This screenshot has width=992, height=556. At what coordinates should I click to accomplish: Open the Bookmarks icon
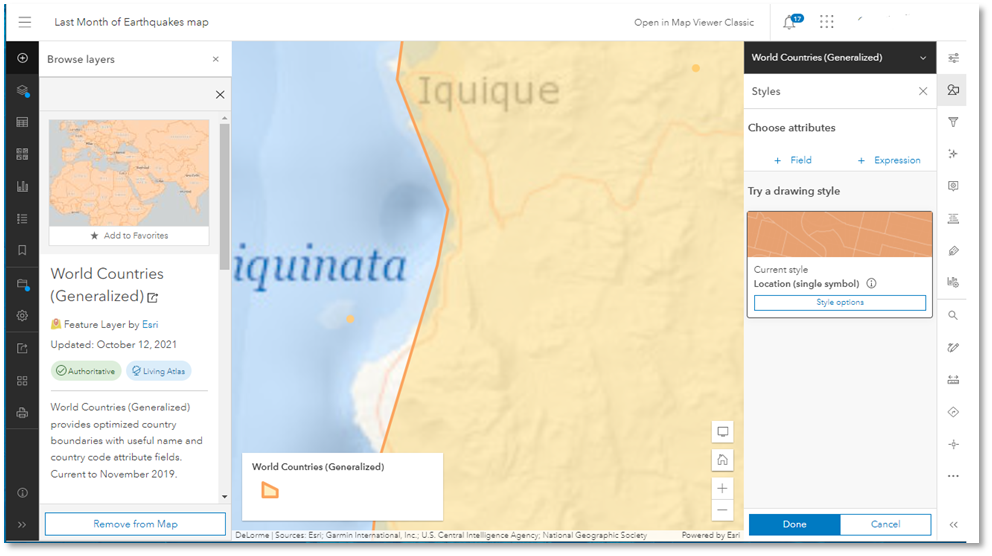22,250
